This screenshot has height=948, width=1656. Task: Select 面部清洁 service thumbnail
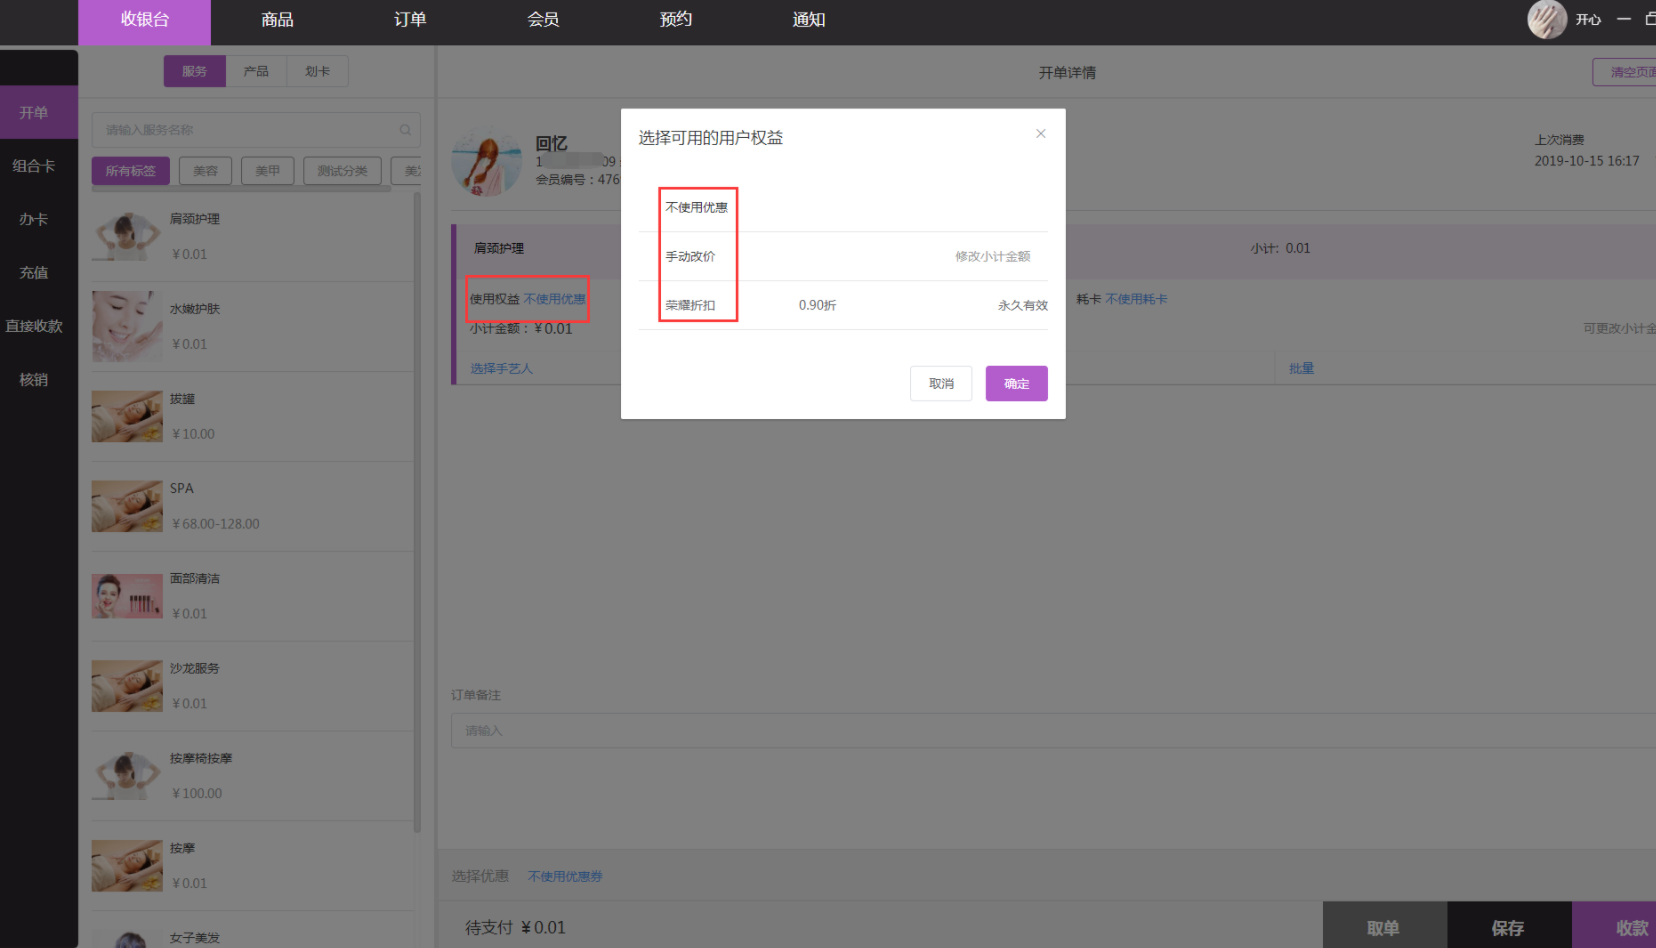pyautogui.click(x=127, y=596)
